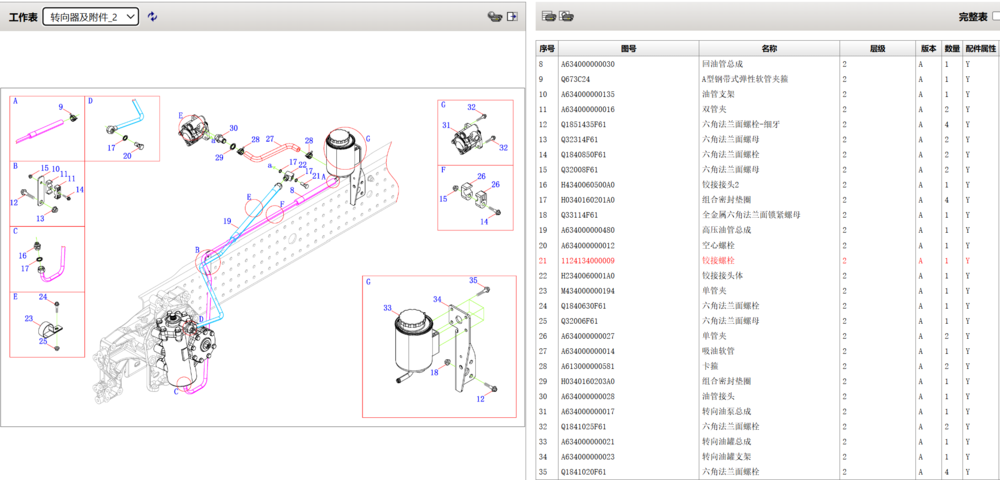Click the printer icon above the diagram

[x=493, y=17]
